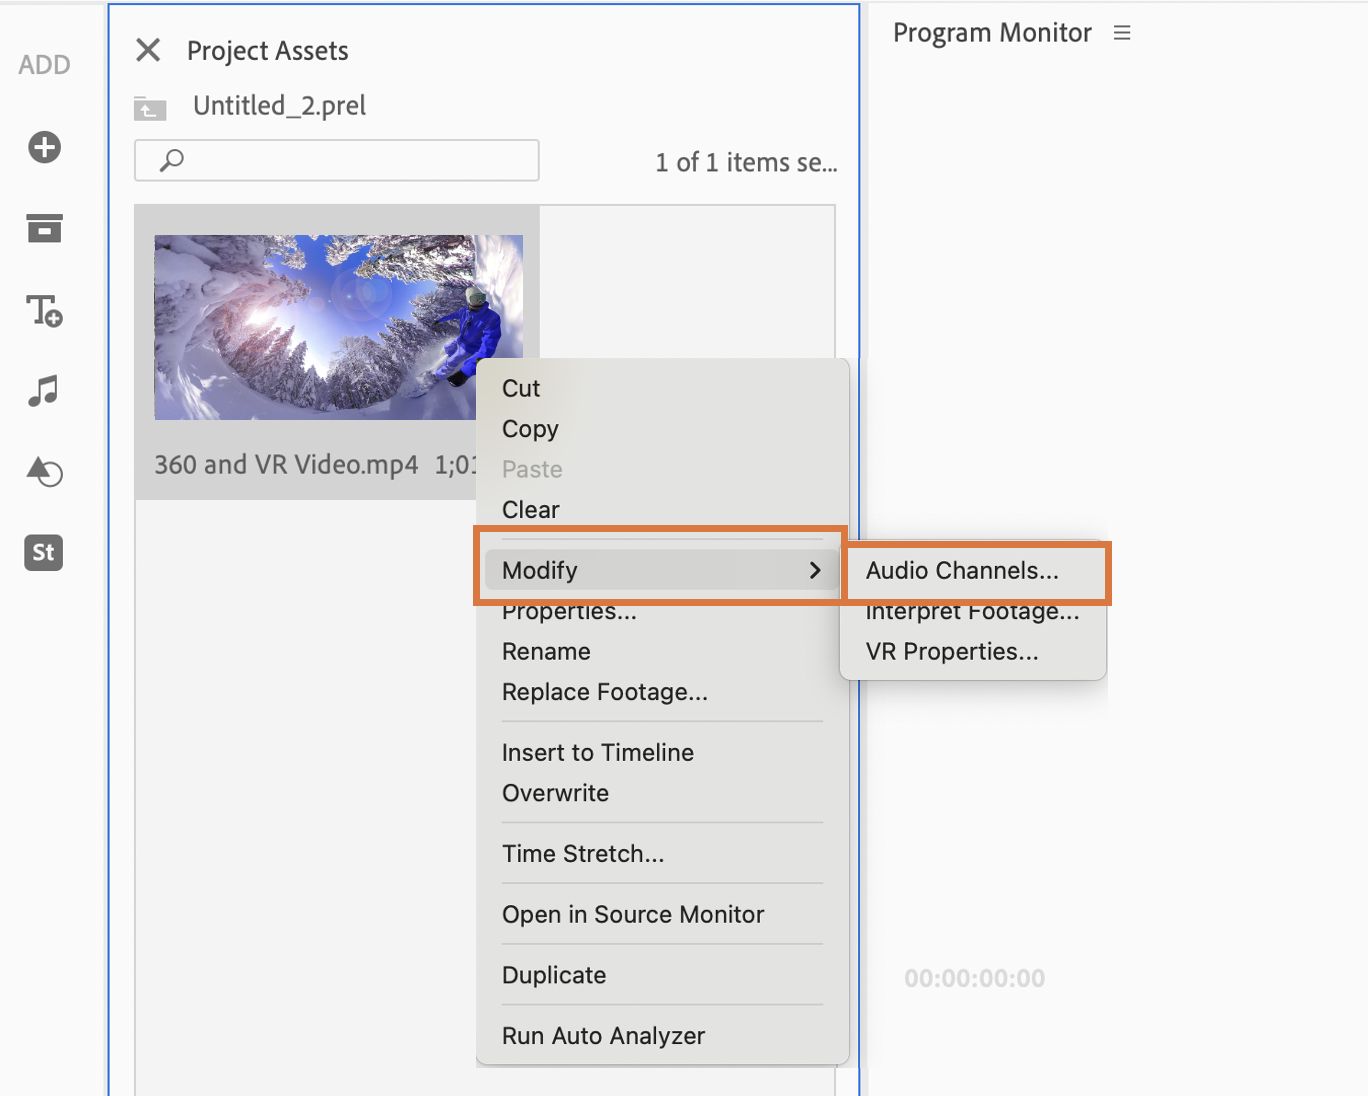The image size is (1368, 1096).
Task: Open VR Properties from the submenu
Action: coord(952,652)
